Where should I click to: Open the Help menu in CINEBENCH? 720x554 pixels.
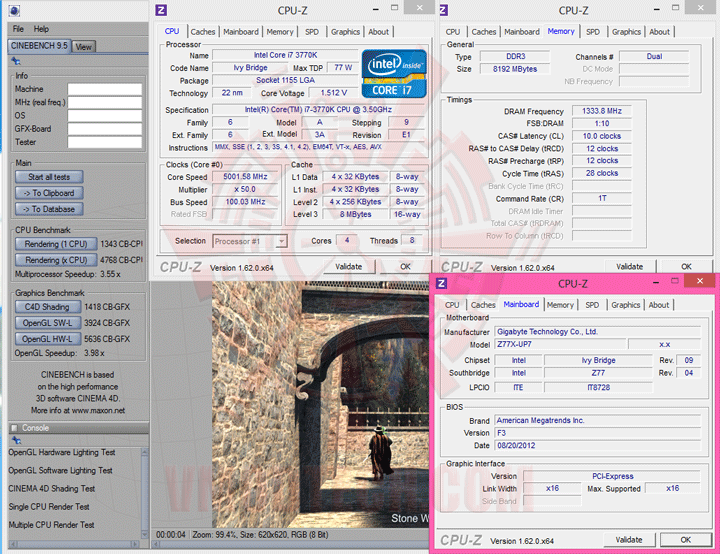tap(41, 29)
